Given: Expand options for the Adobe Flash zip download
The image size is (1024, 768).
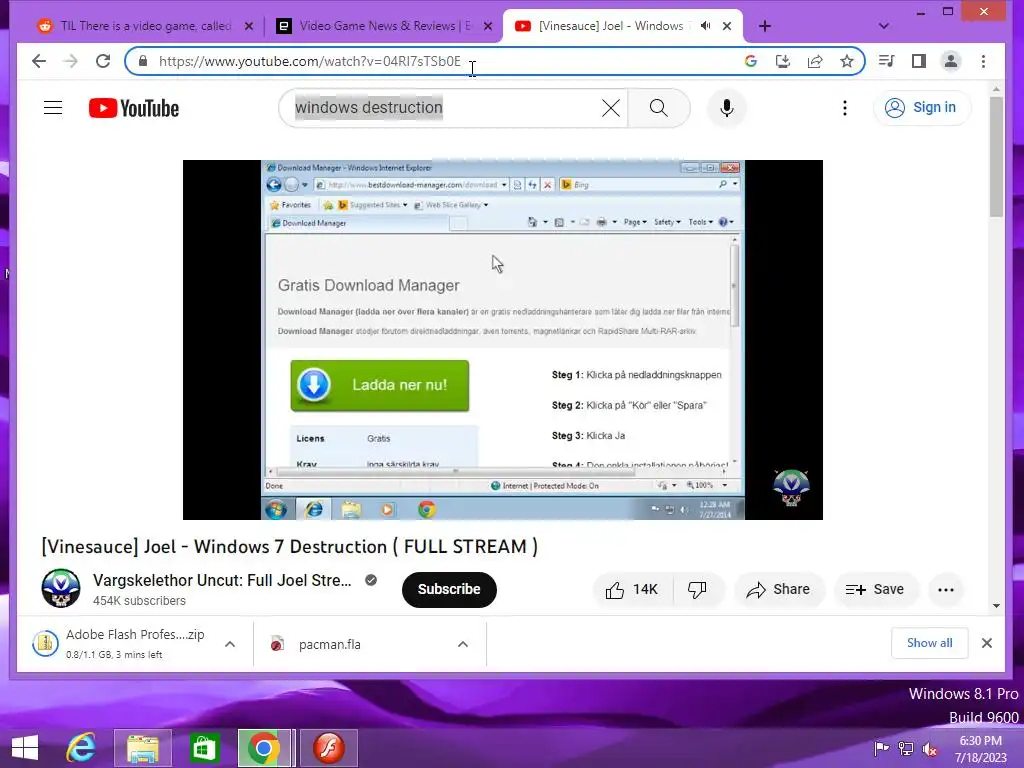Looking at the screenshot, I should click(x=230, y=644).
